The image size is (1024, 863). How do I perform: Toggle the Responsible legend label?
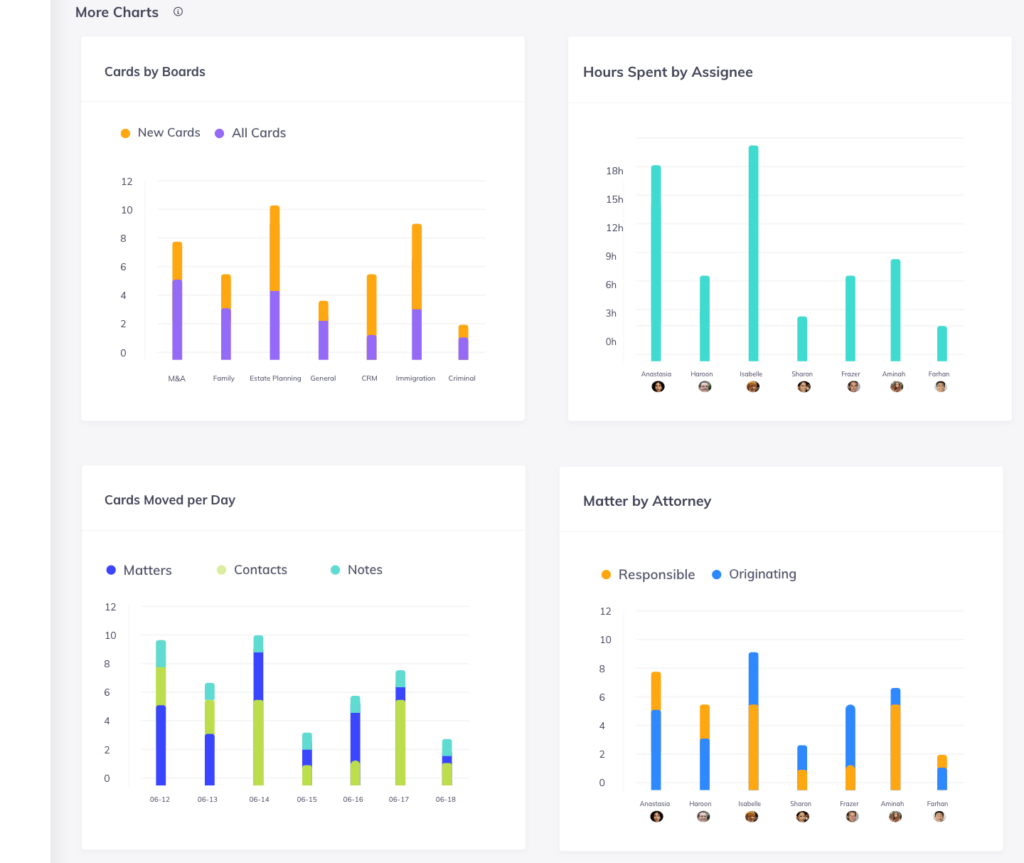[655, 575]
